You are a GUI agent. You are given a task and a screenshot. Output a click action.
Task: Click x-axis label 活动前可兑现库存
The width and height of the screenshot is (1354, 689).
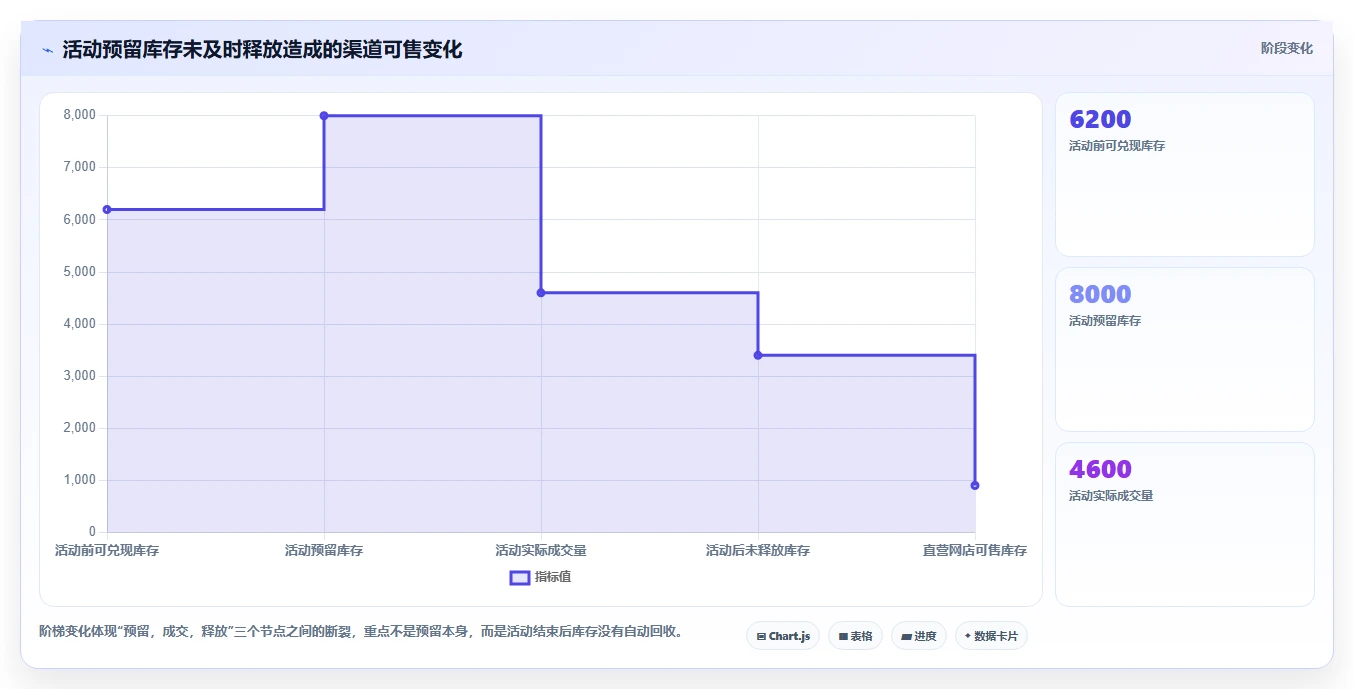107,551
